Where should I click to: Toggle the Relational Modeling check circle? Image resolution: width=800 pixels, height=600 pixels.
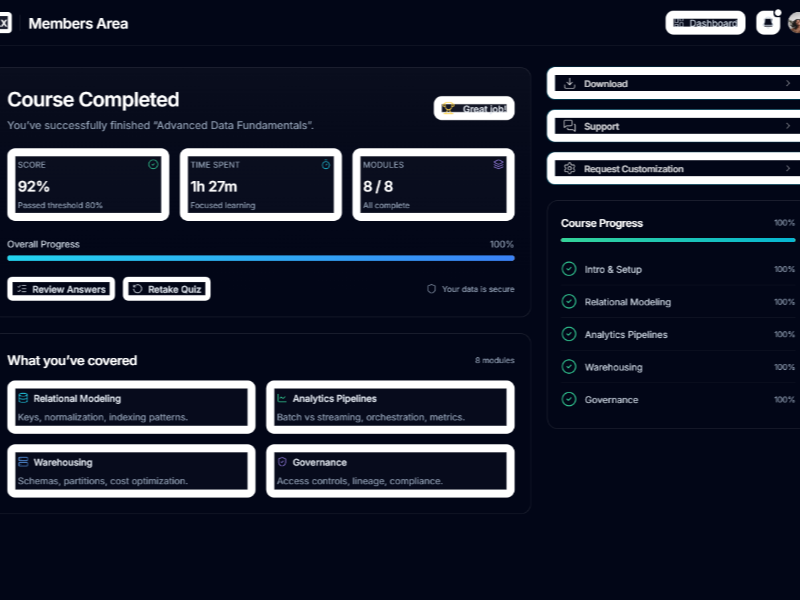tap(569, 302)
